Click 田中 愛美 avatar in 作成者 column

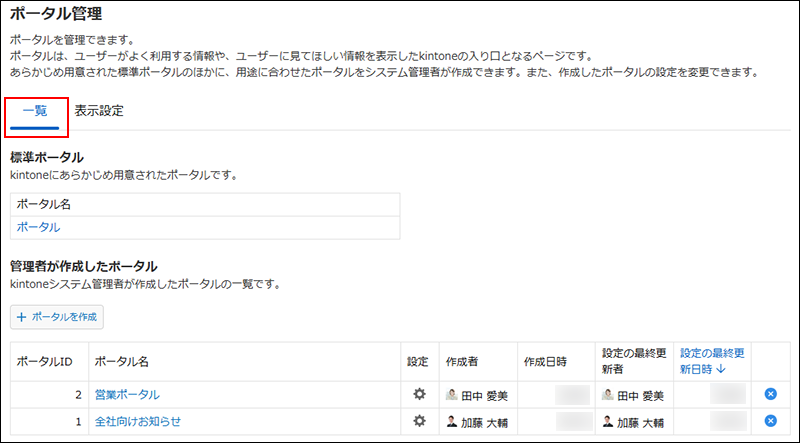point(451,394)
